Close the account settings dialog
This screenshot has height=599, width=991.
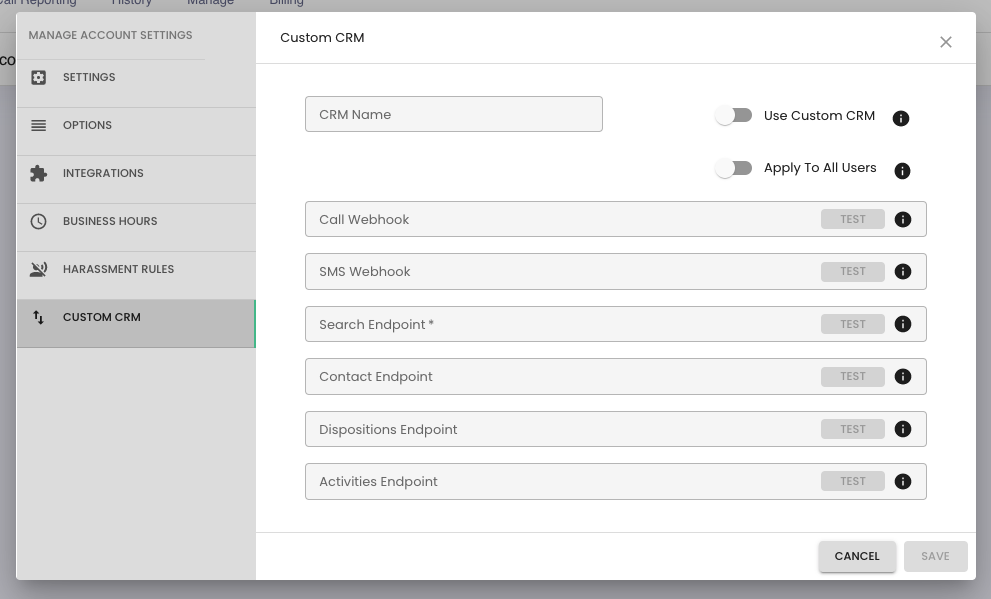tap(945, 42)
